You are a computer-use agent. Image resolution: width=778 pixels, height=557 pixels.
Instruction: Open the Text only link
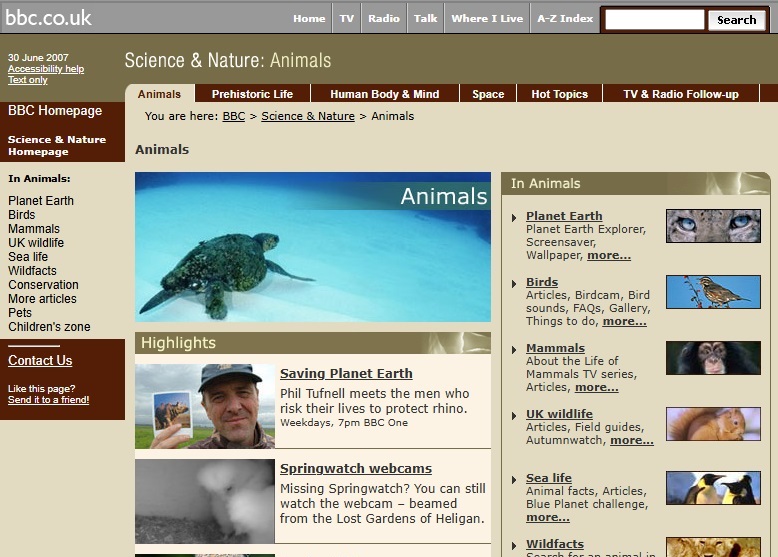[x=27, y=80]
